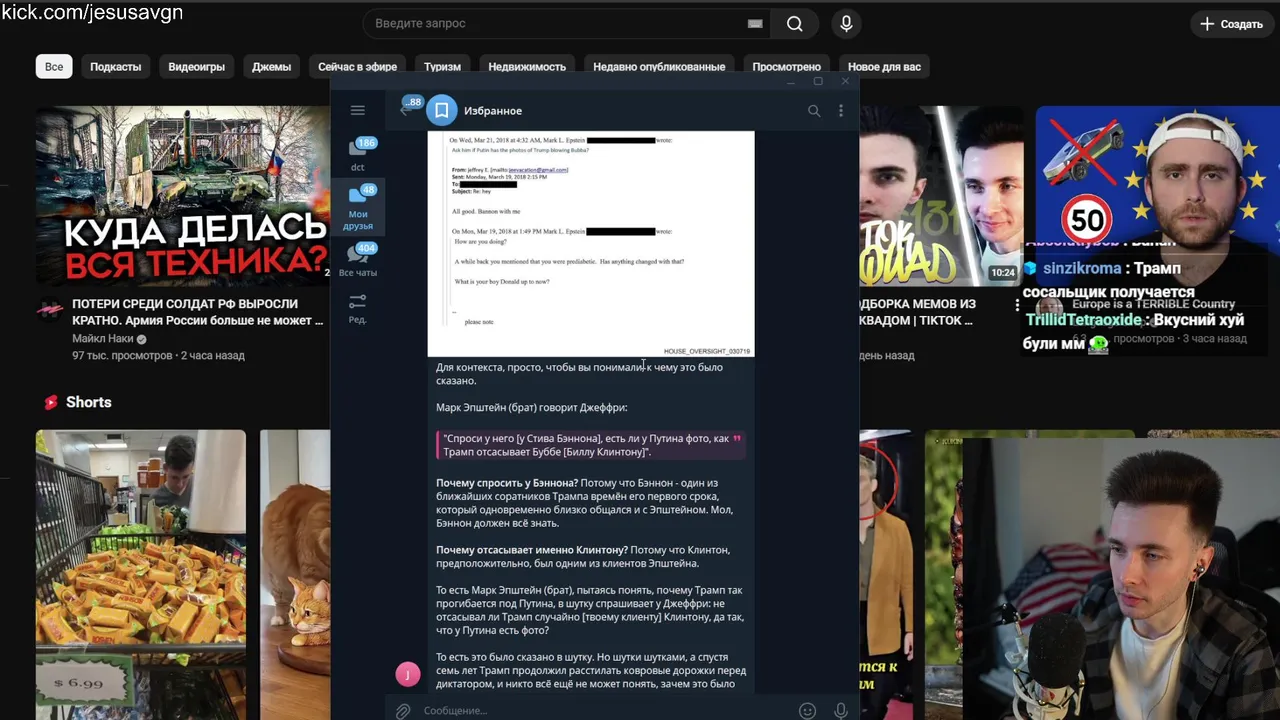Minimize the Telegram window
This screenshot has height=720, width=1280.
(791, 81)
